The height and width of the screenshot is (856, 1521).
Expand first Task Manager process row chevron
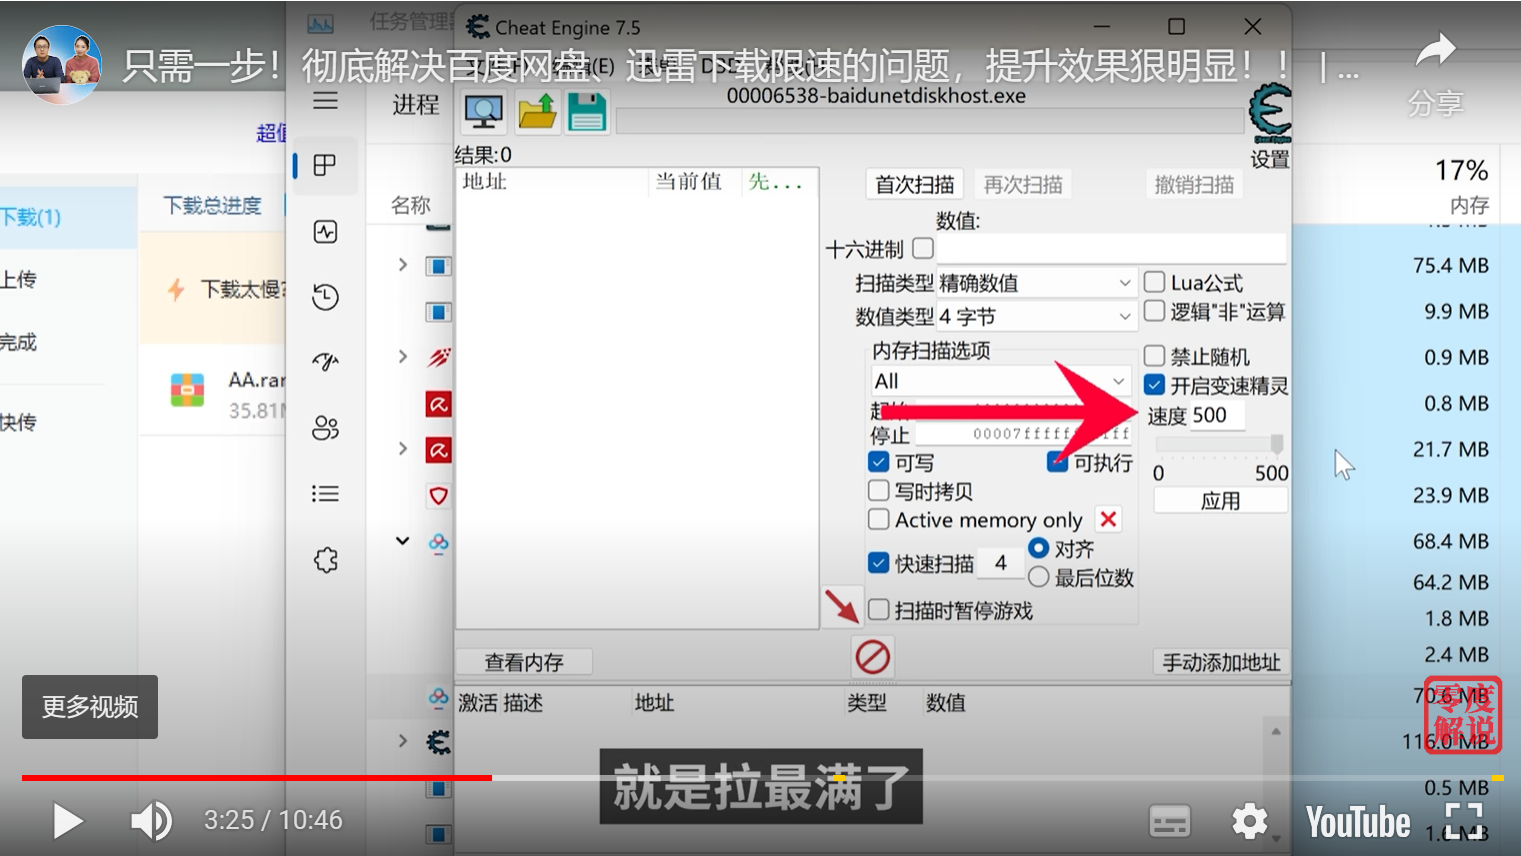[403, 265]
